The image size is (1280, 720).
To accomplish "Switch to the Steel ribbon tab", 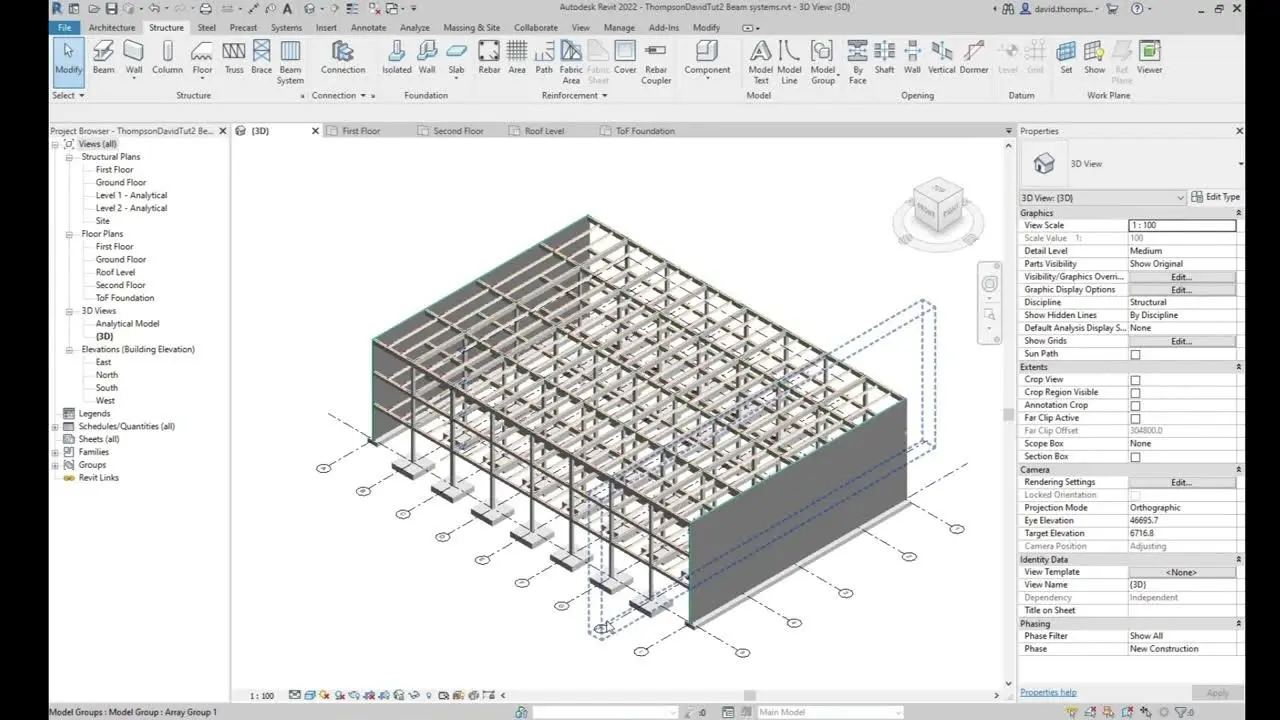I will (x=207, y=28).
